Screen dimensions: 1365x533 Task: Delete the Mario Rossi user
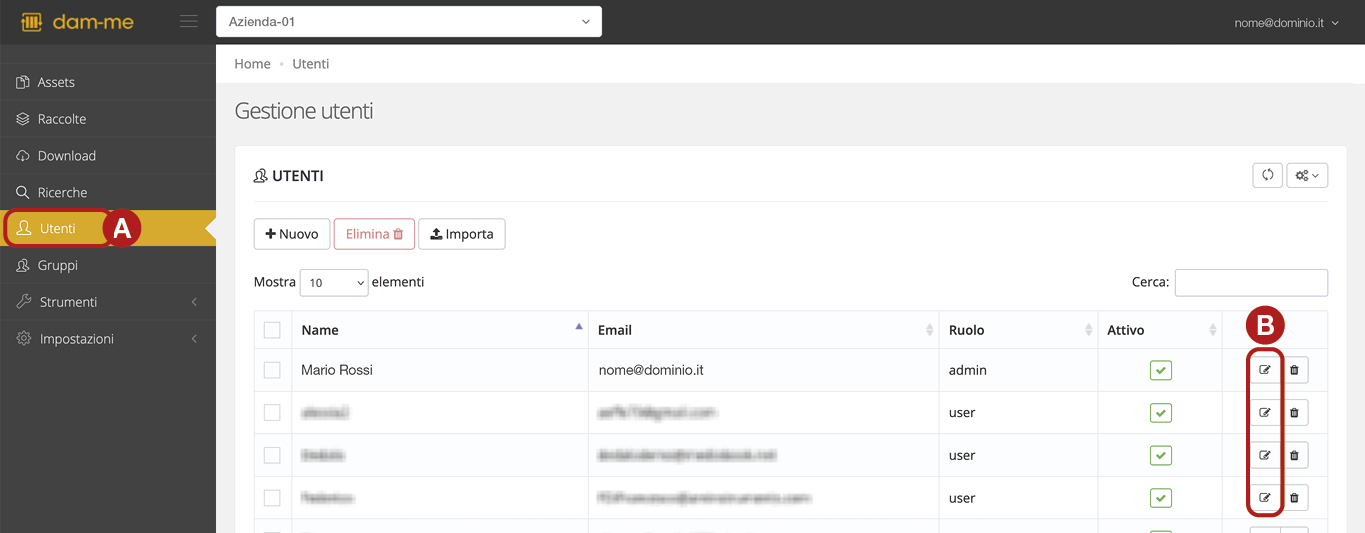[x=1294, y=370]
